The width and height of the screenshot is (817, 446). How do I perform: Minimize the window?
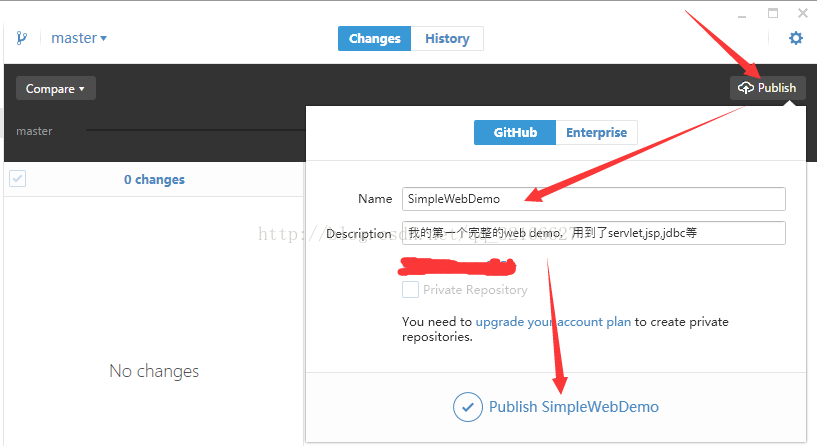point(742,17)
